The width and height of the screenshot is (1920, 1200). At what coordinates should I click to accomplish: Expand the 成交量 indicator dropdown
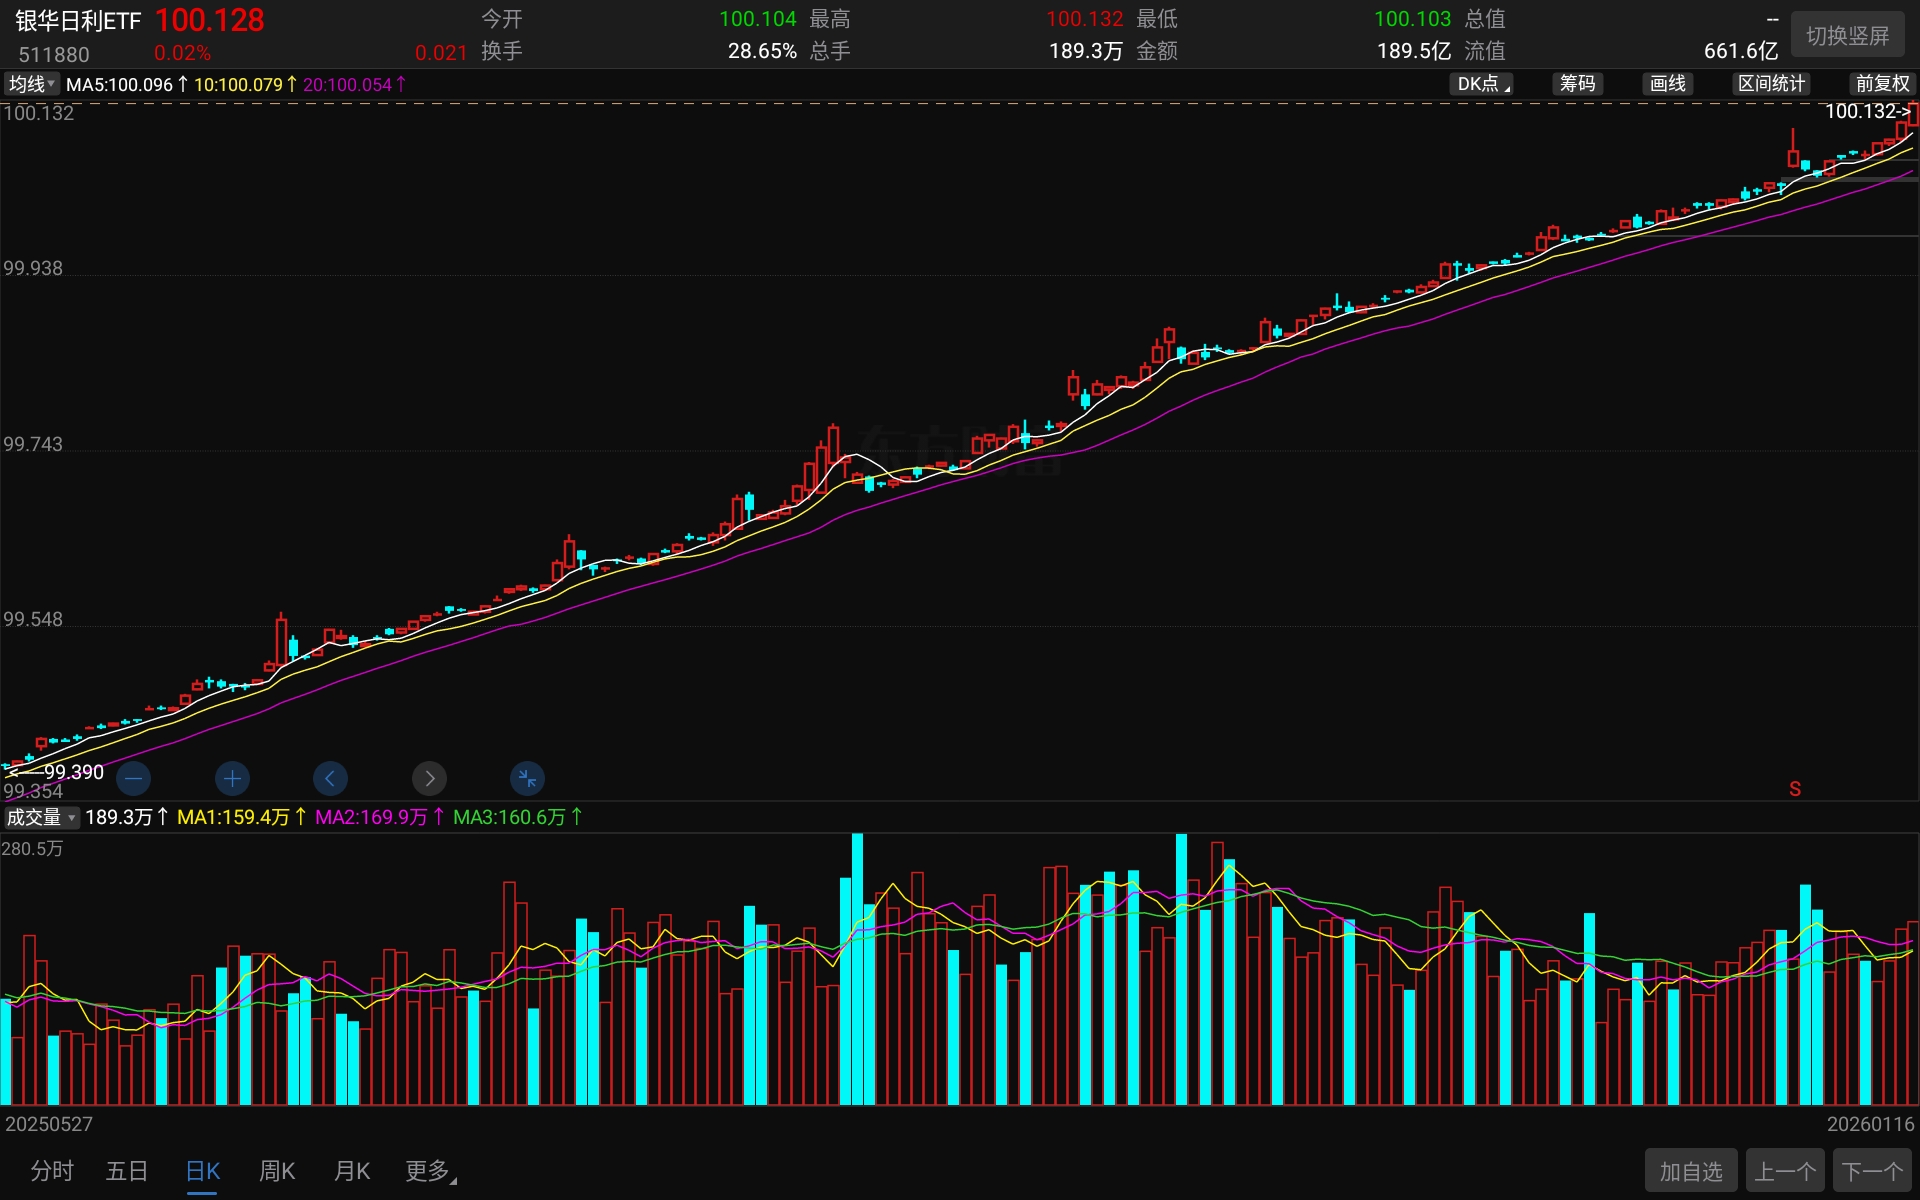(41, 817)
